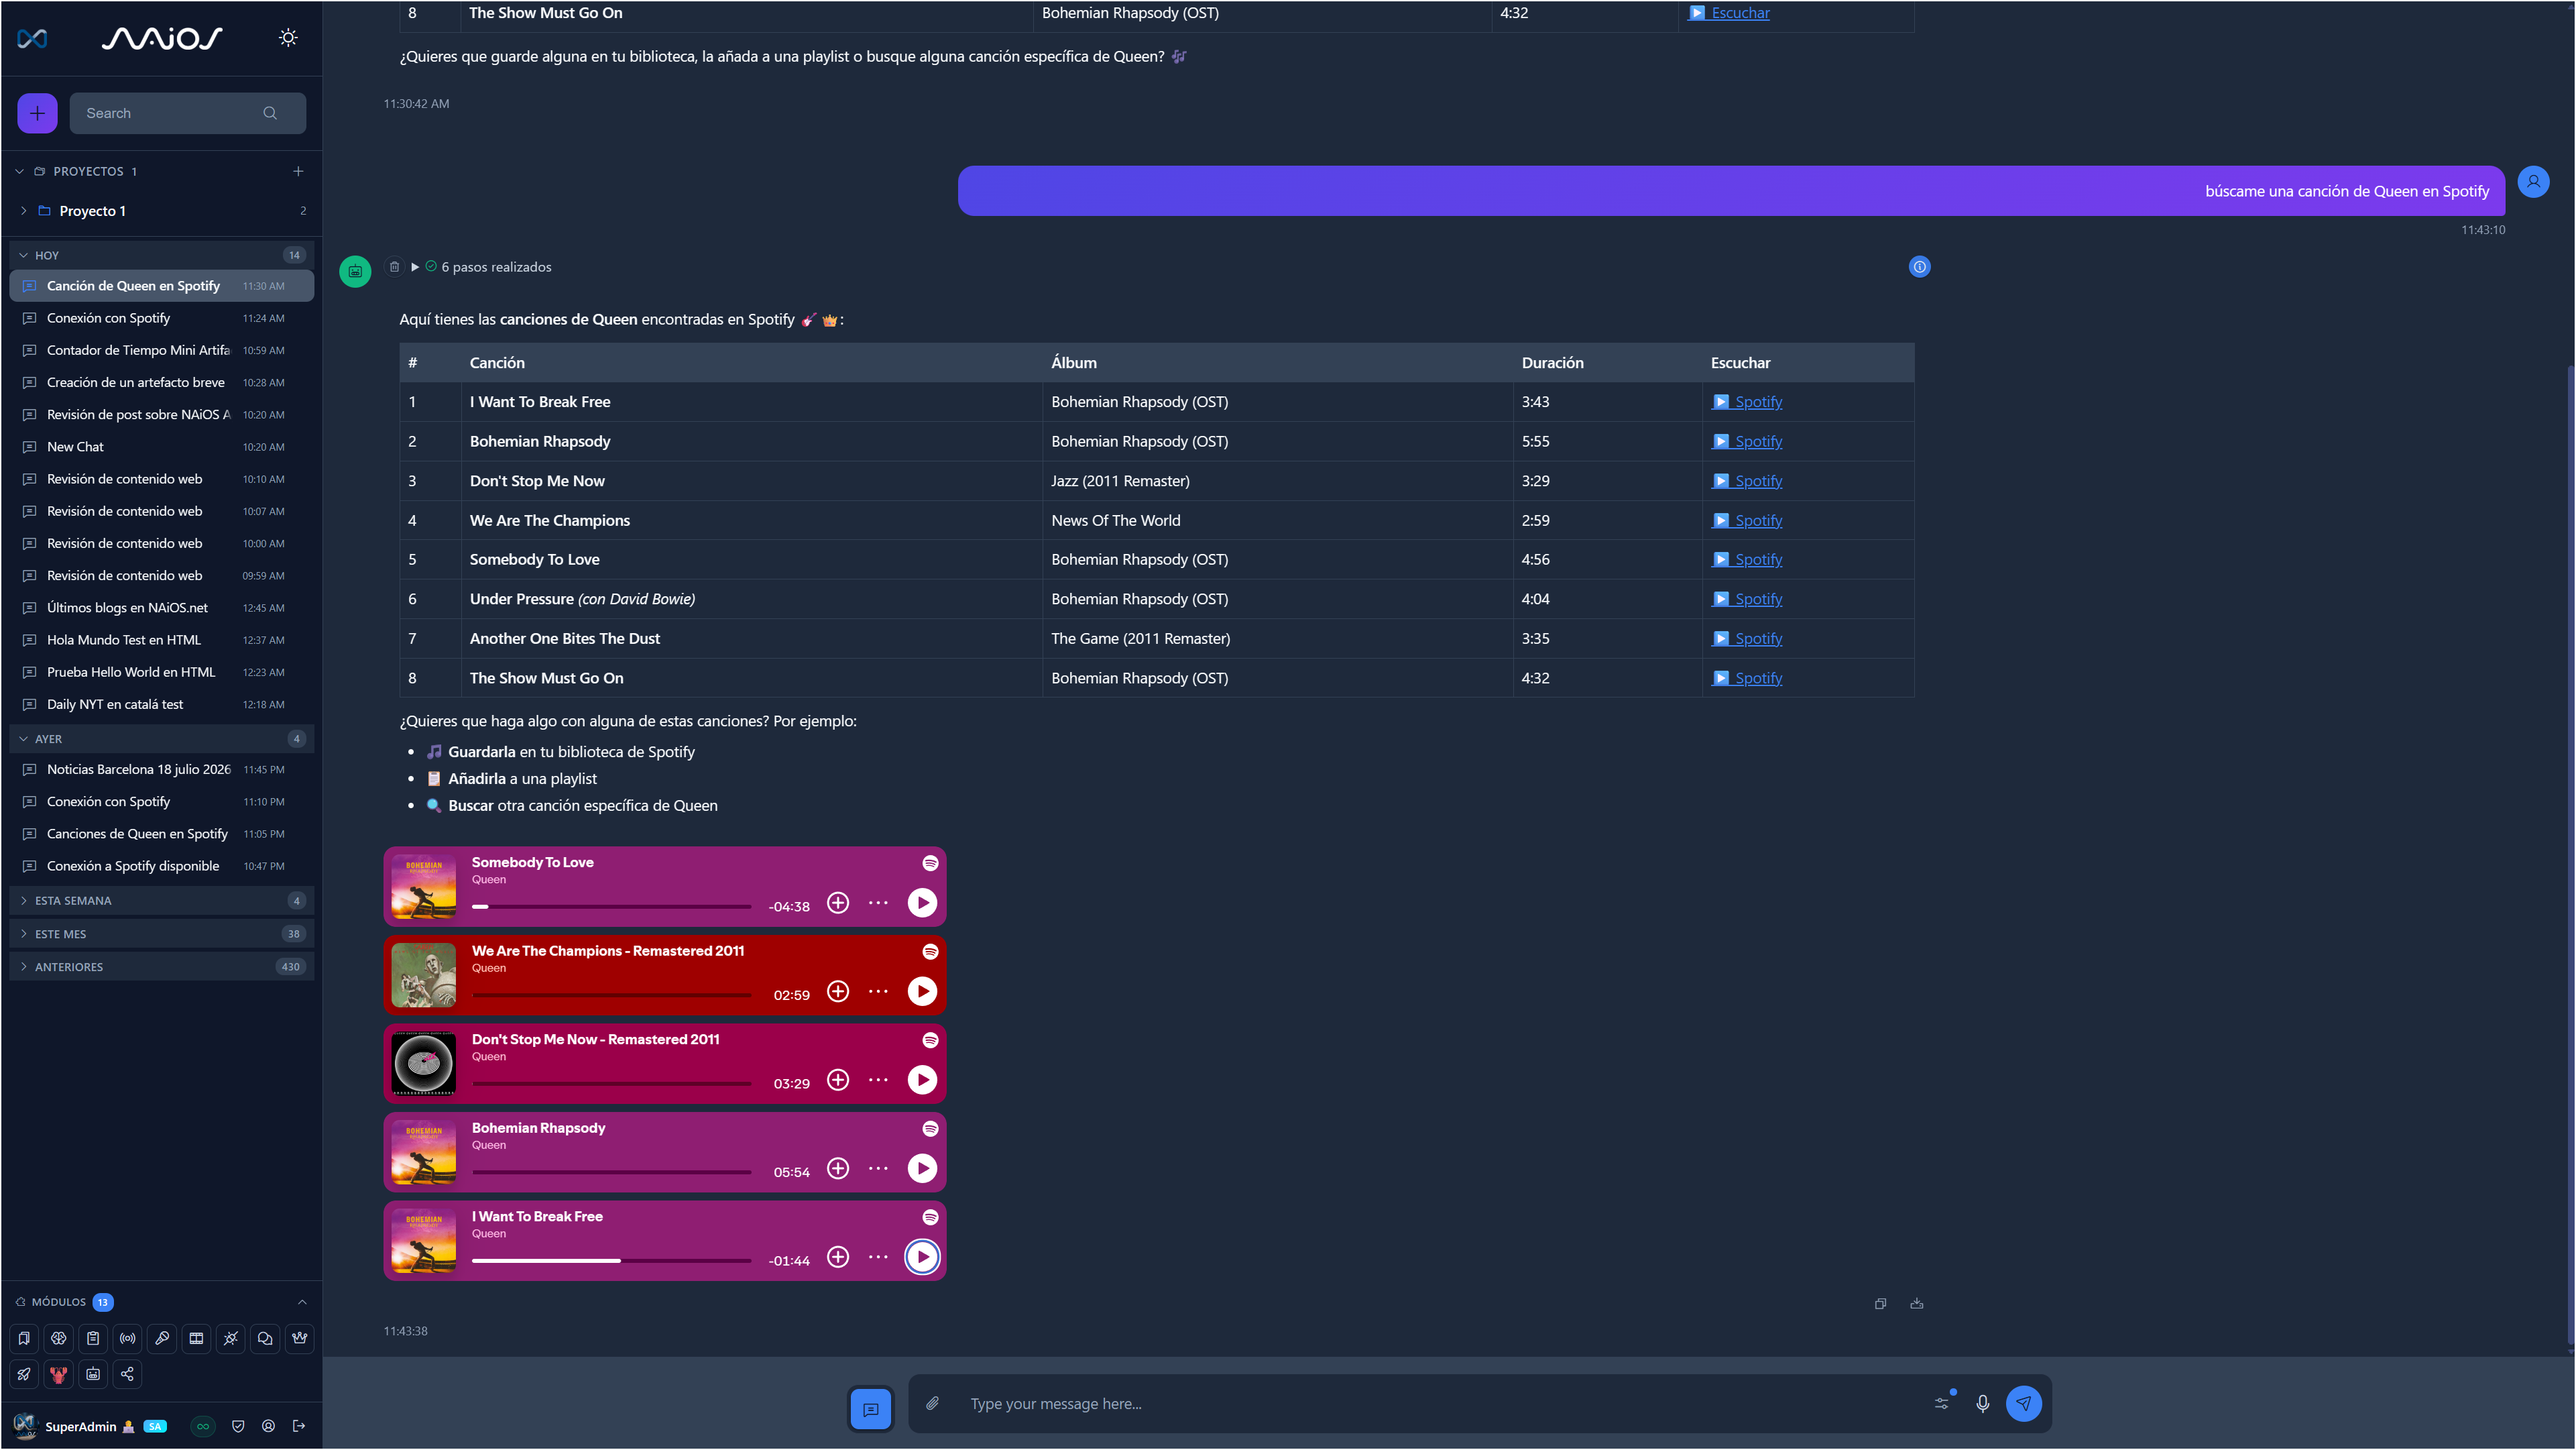Viewport: 2576px width, 1450px height.
Task: Play the I Want To Break Free track
Action: coord(922,1257)
